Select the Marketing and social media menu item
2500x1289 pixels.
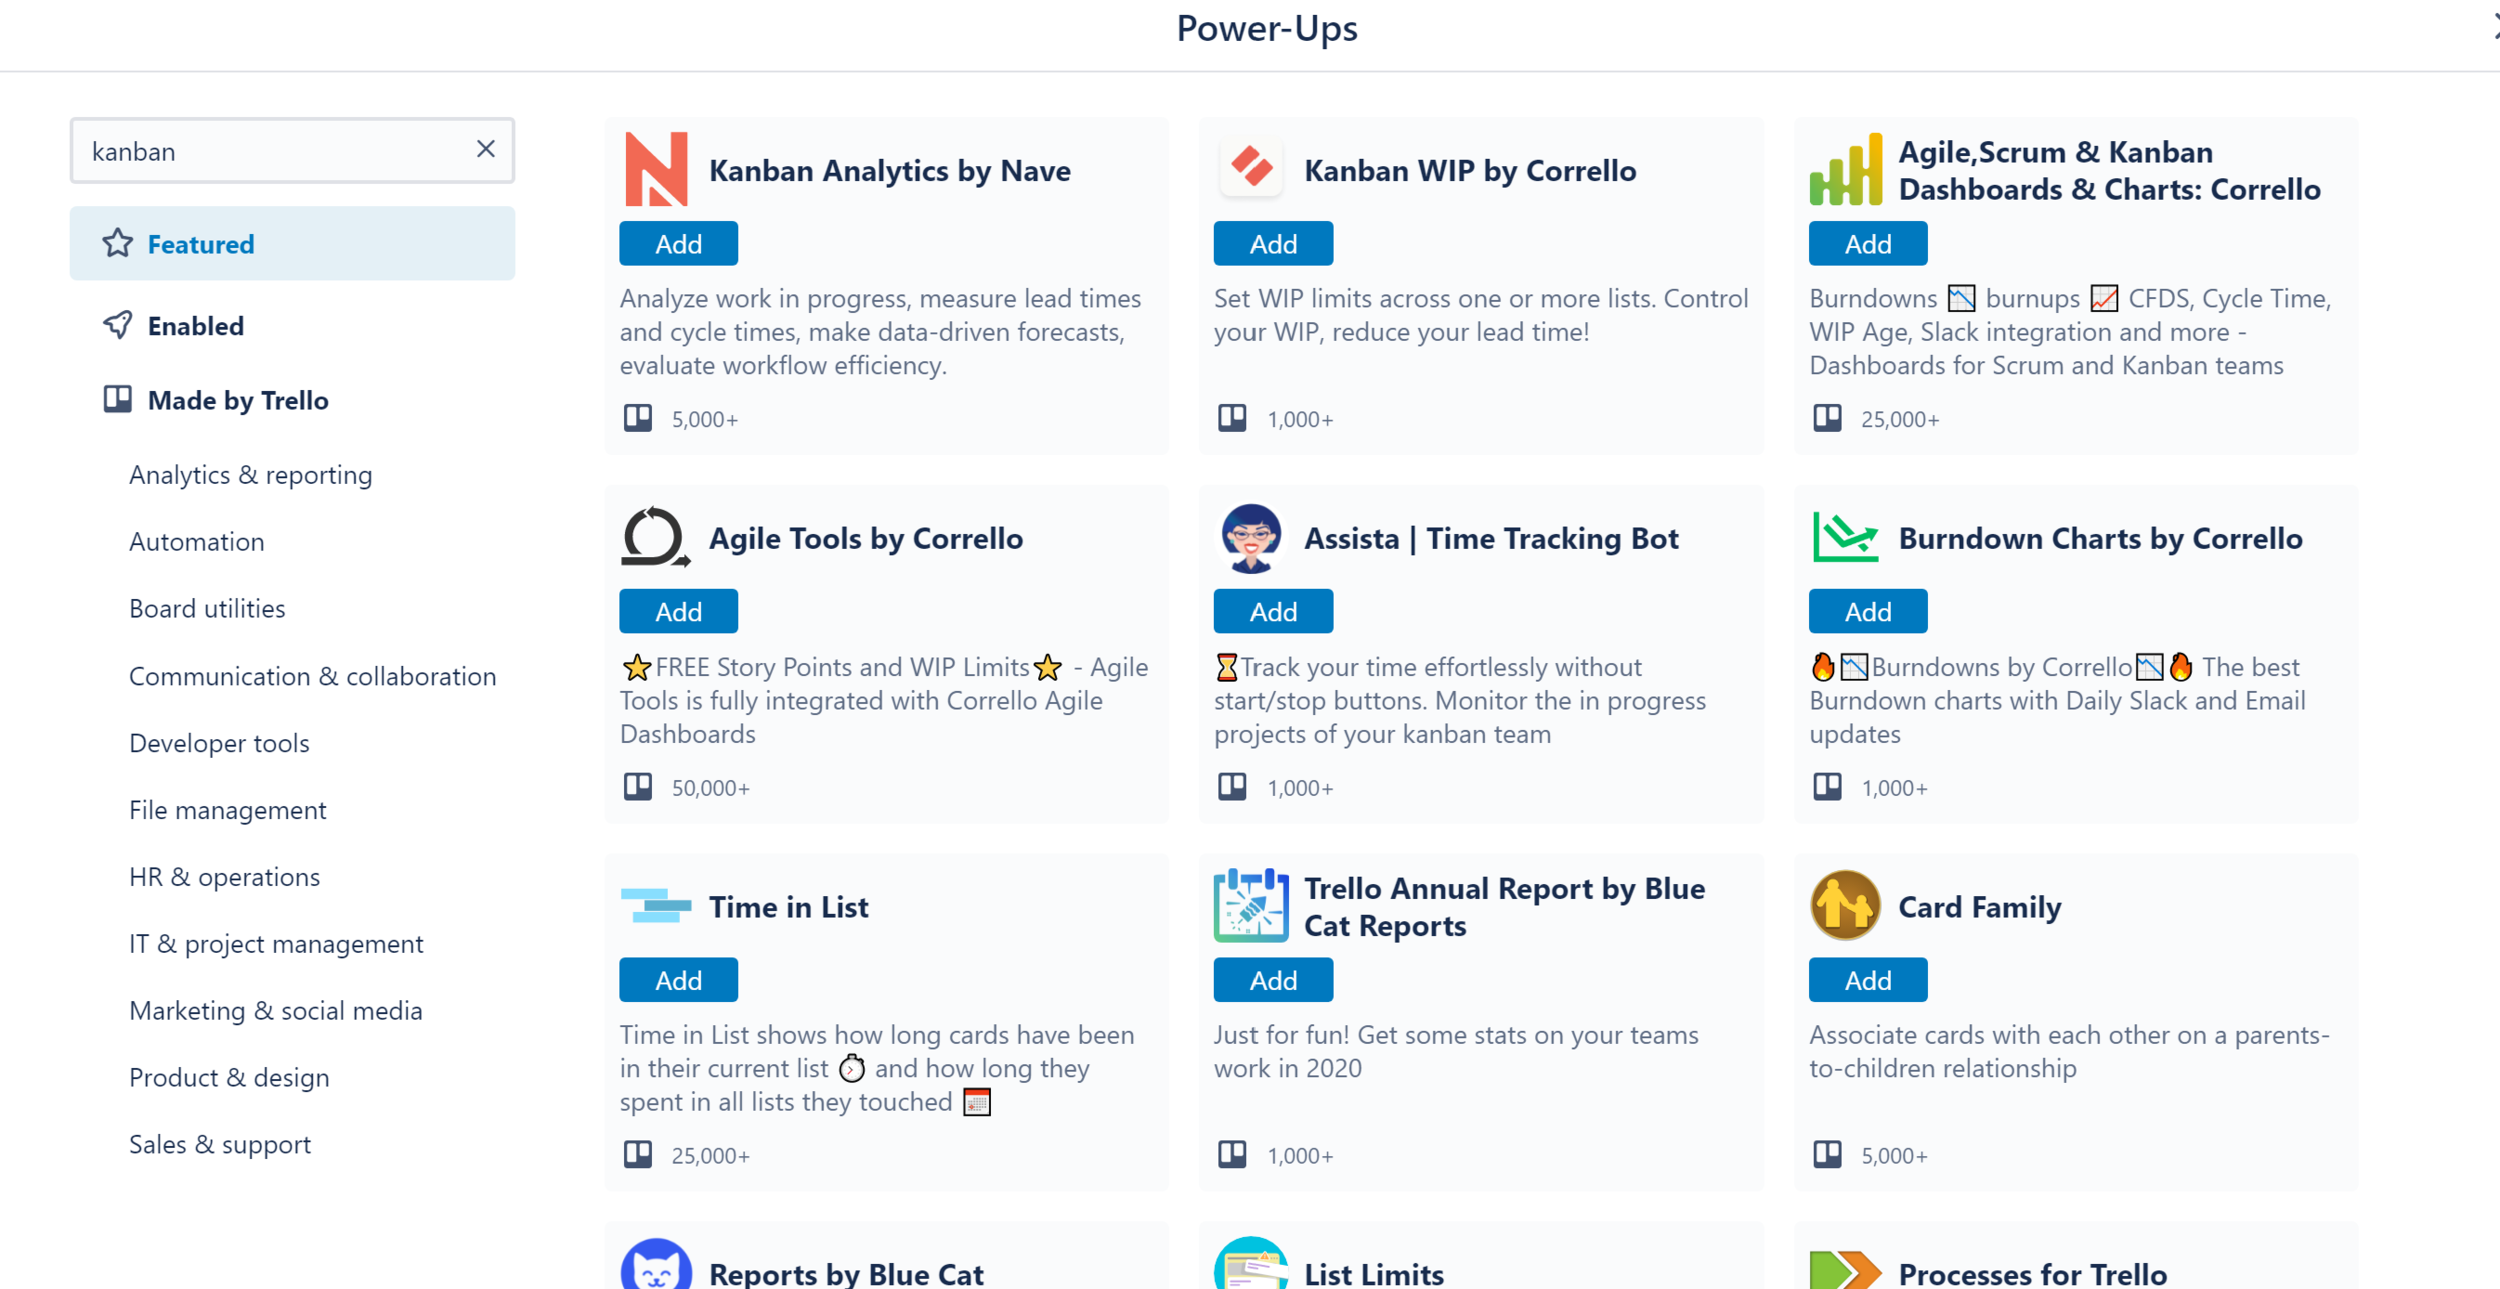(276, 1009)
